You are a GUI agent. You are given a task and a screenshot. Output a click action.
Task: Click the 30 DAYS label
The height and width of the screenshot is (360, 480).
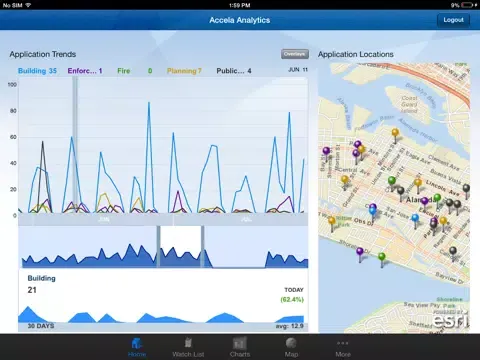click(41, 326)
